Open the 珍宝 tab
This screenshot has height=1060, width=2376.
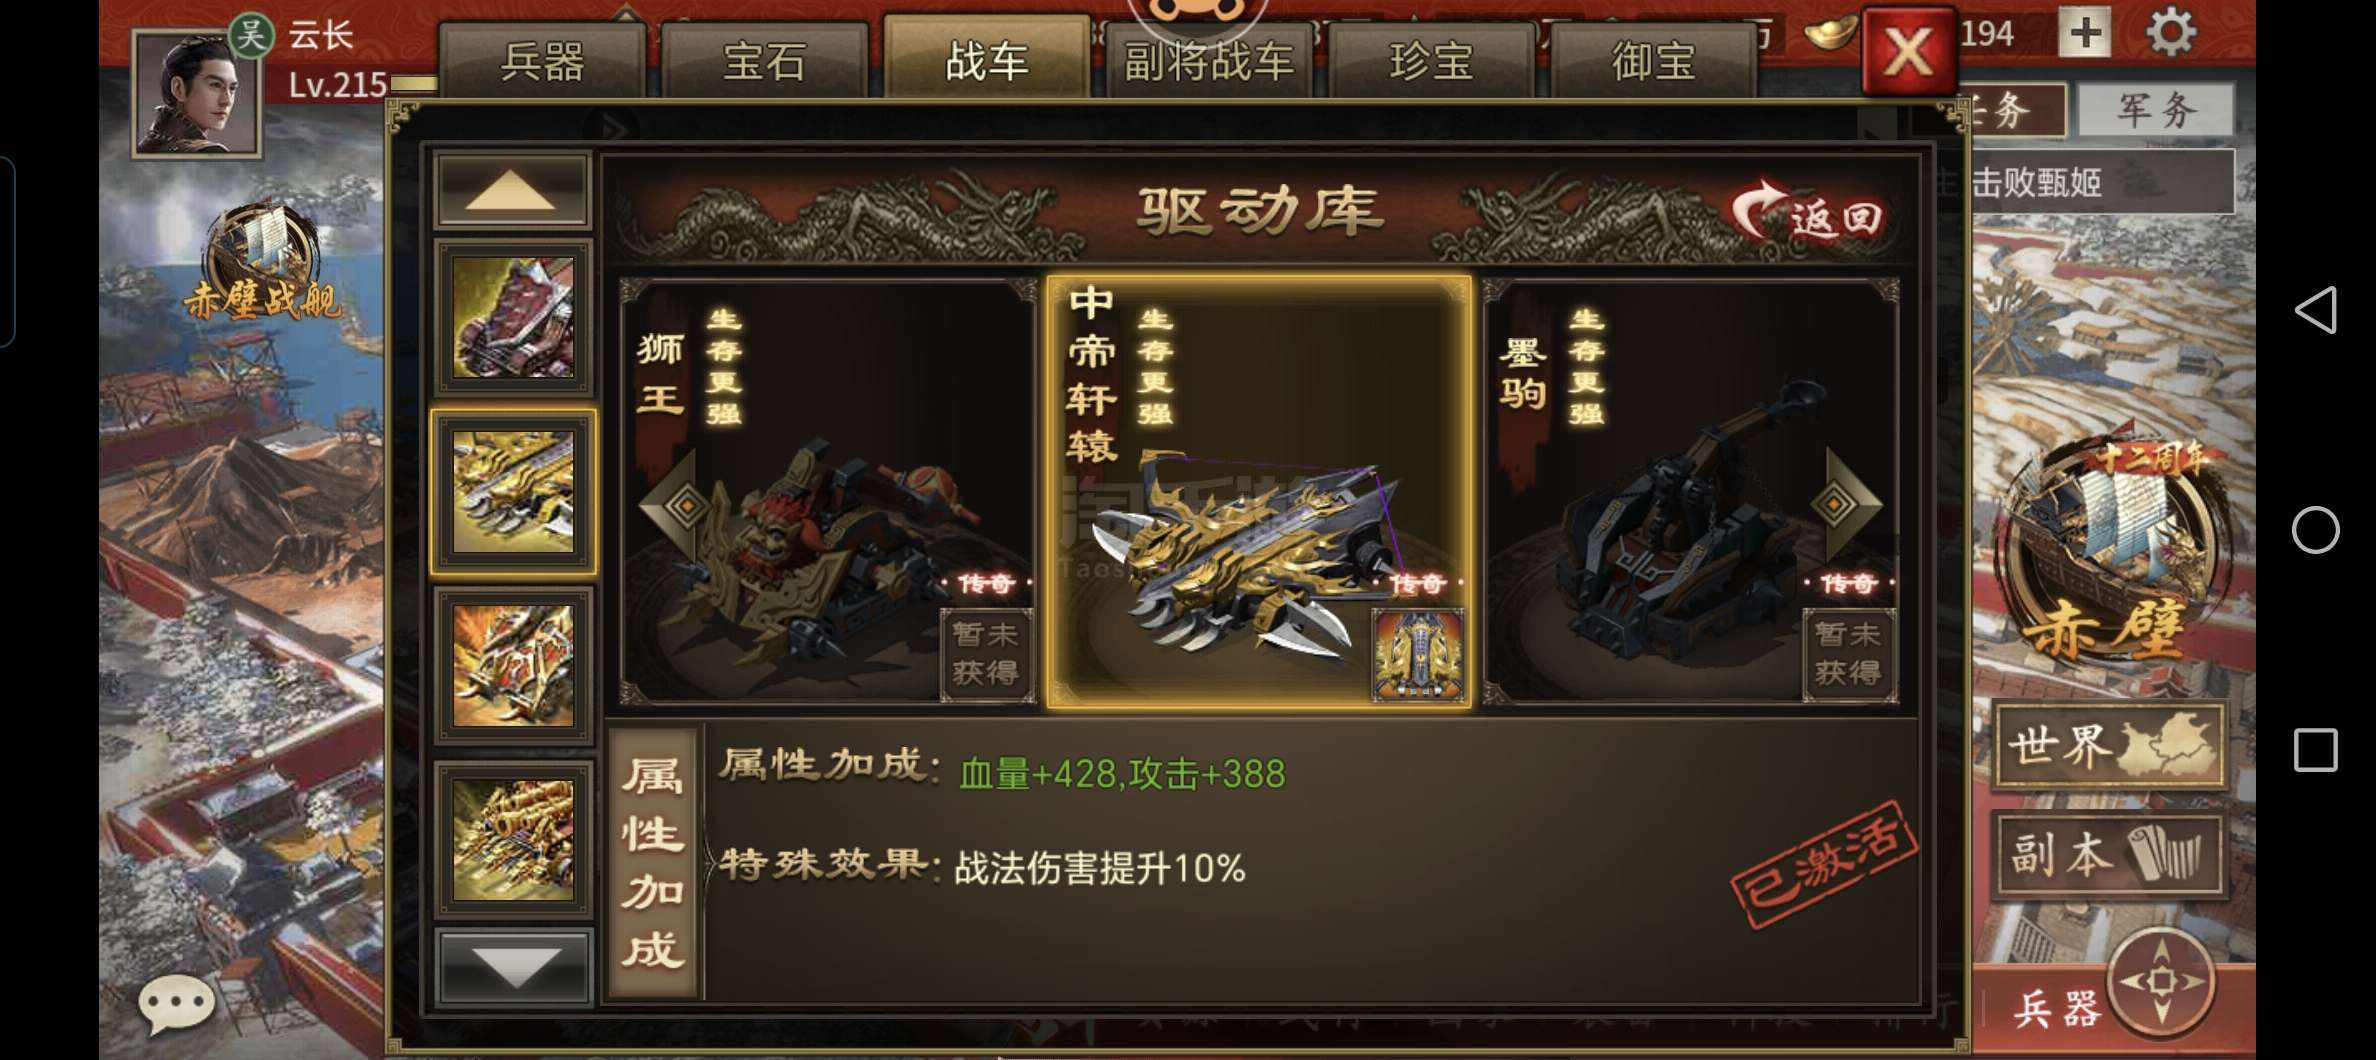tap(1431, 61)
